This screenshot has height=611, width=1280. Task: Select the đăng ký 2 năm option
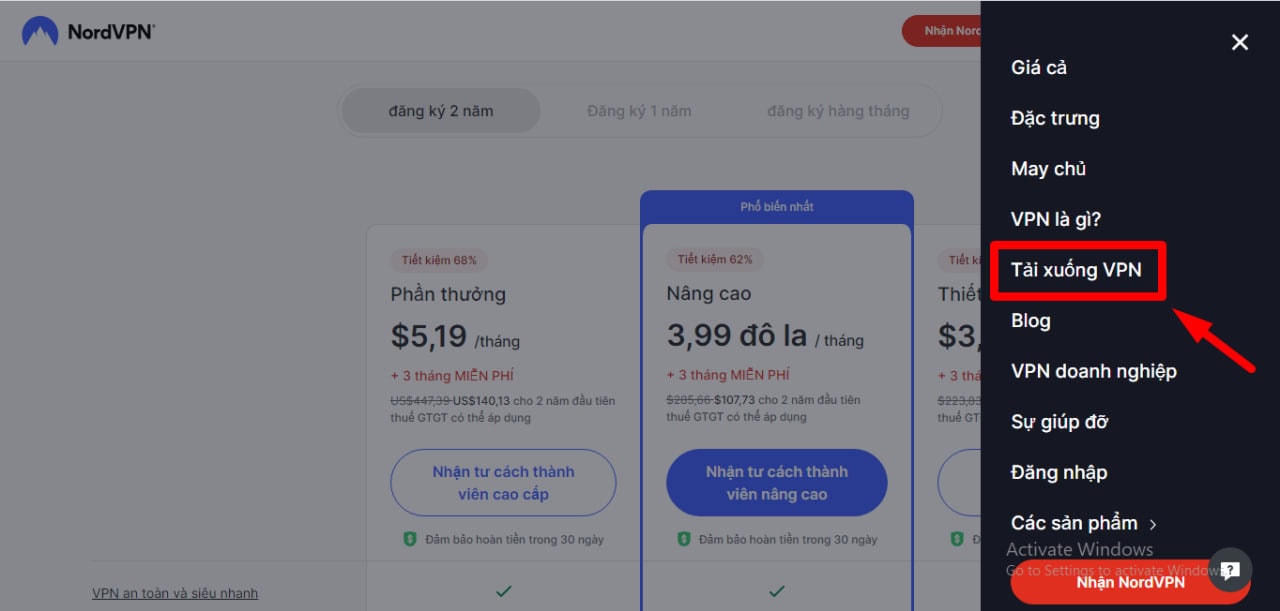[441, 111]
